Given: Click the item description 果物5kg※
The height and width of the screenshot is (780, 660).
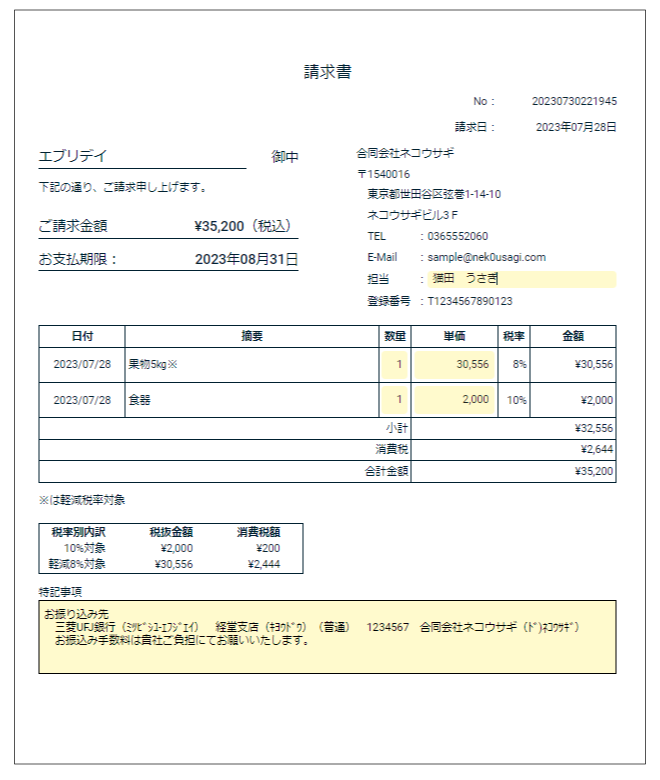Looking at the screenshot, I should 153,365.
